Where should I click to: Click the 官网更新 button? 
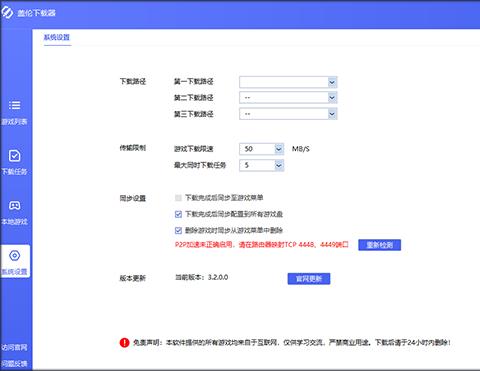[309, 279]
